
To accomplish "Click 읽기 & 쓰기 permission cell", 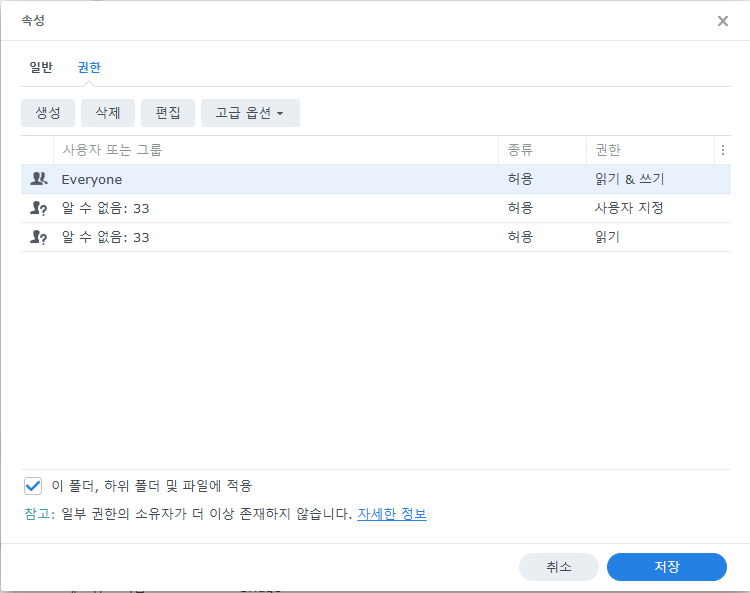I will [629, 179].
